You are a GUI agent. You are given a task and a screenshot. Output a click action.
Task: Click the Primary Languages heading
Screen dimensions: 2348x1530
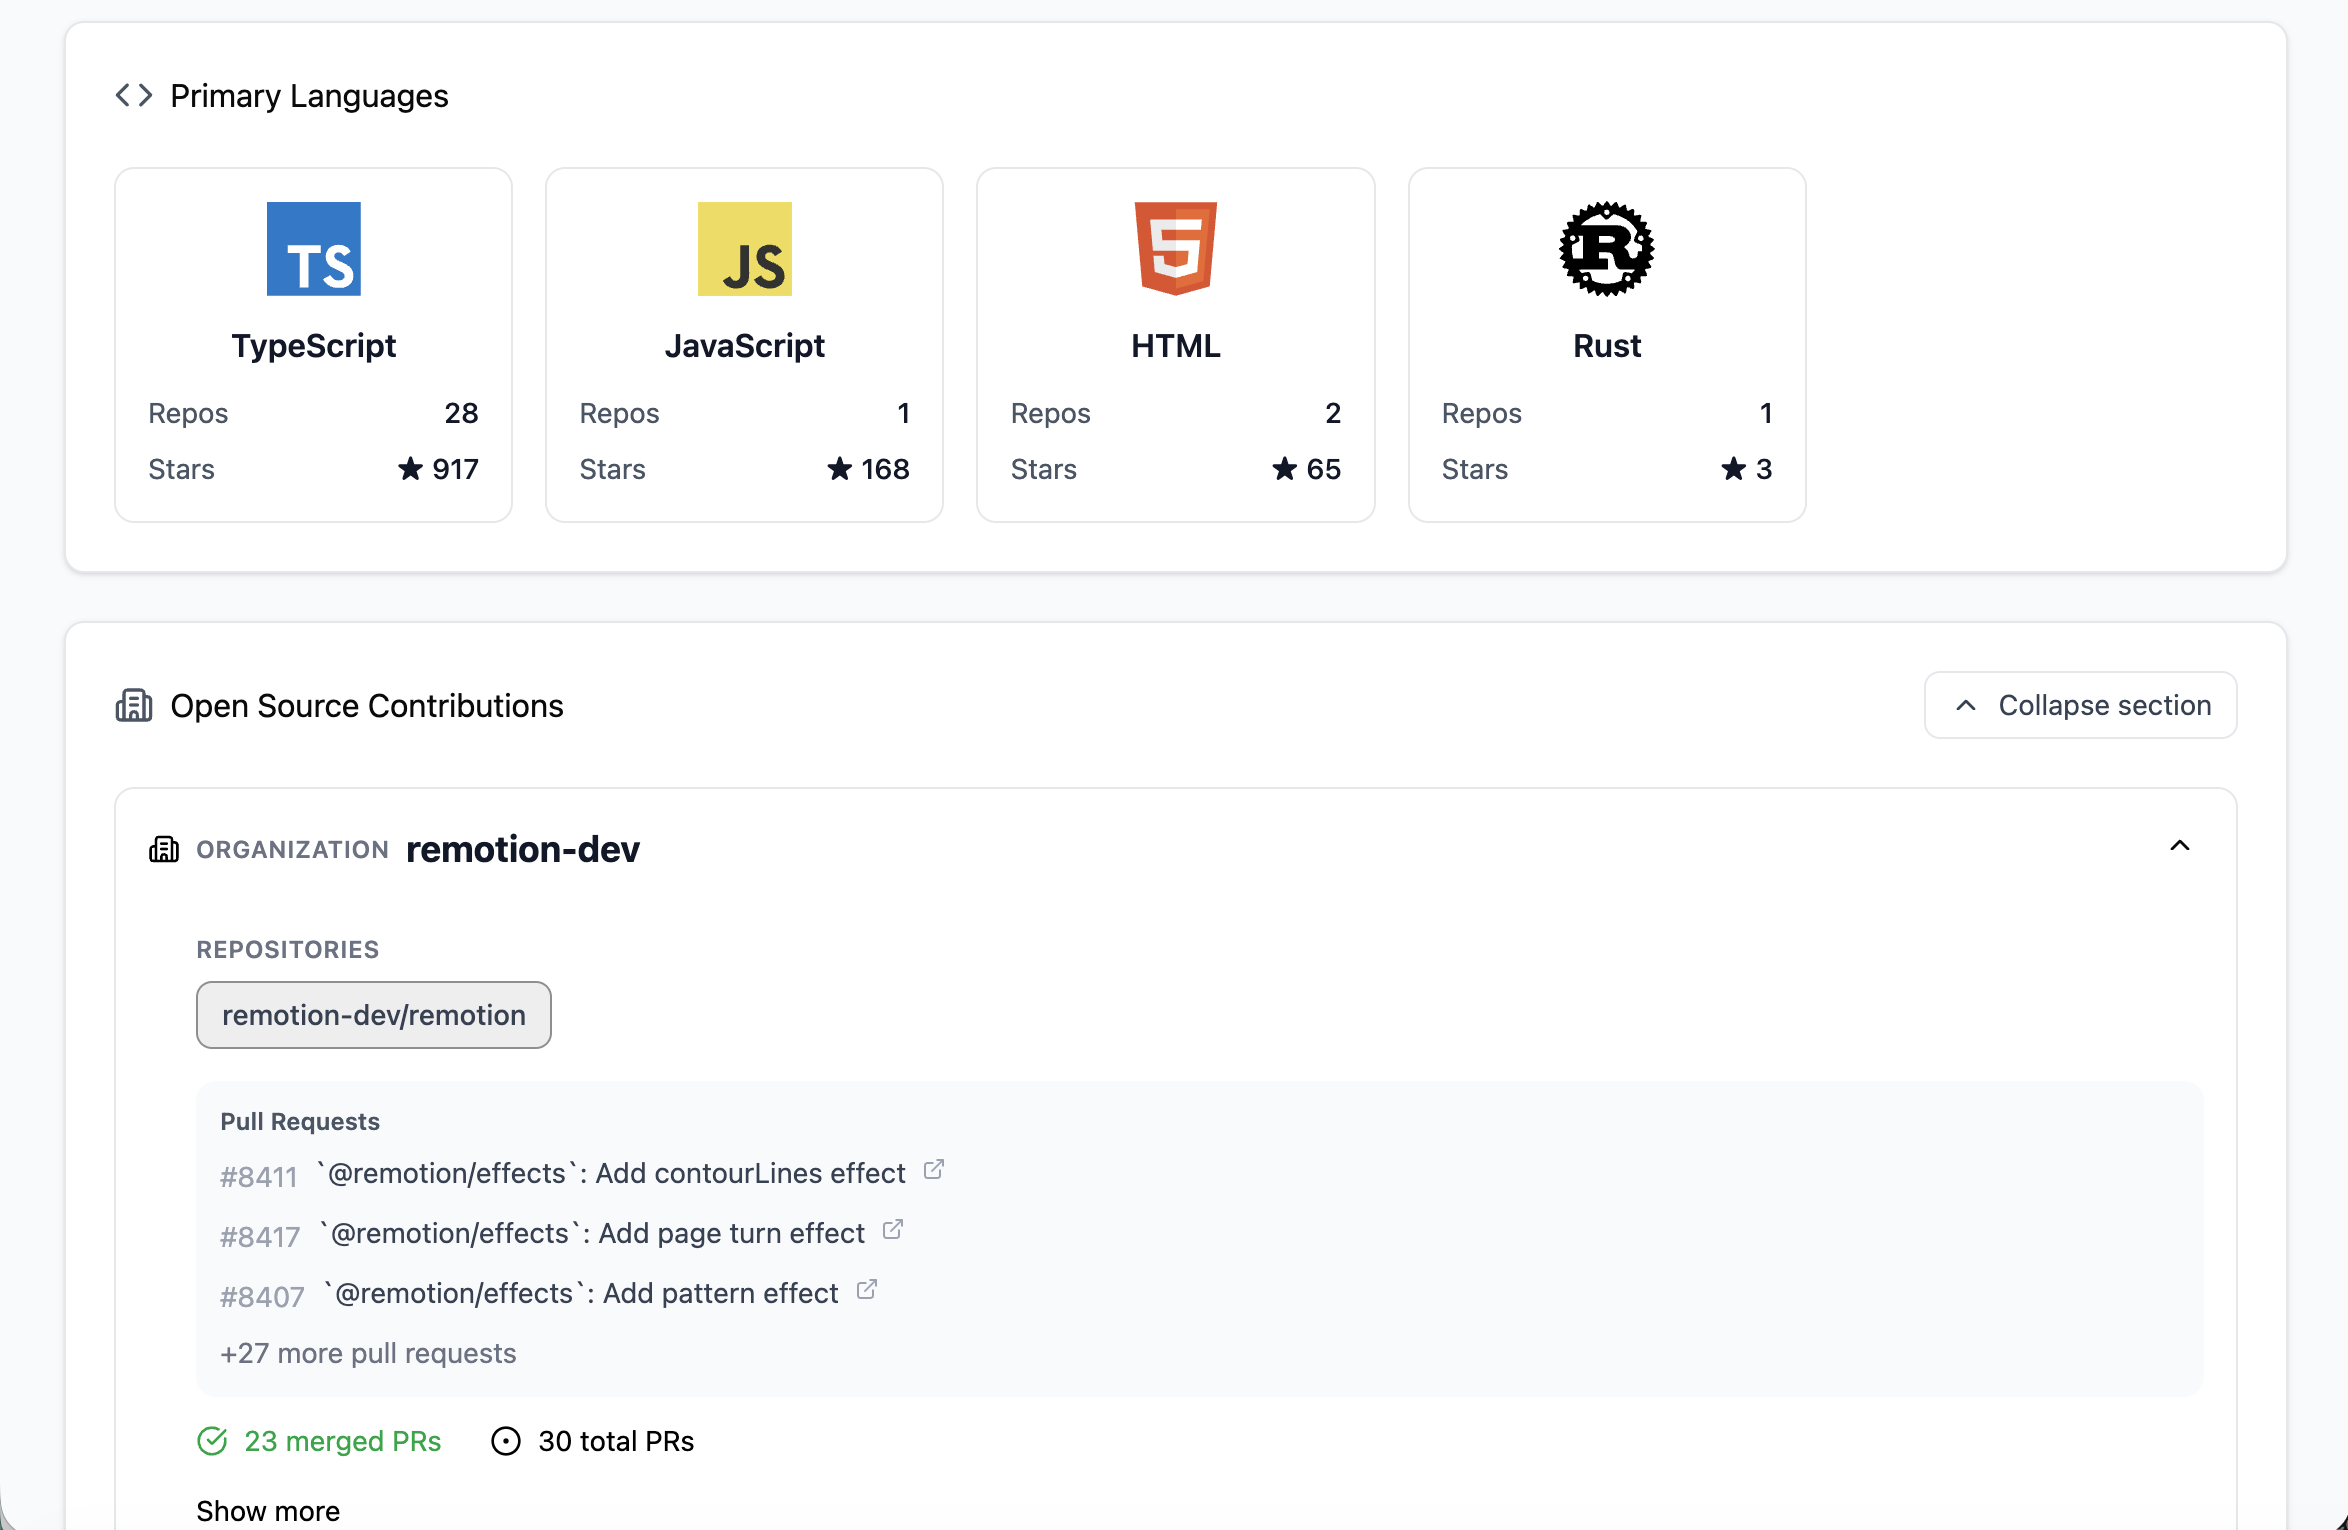pyautogui.click(x=309, y=96)
